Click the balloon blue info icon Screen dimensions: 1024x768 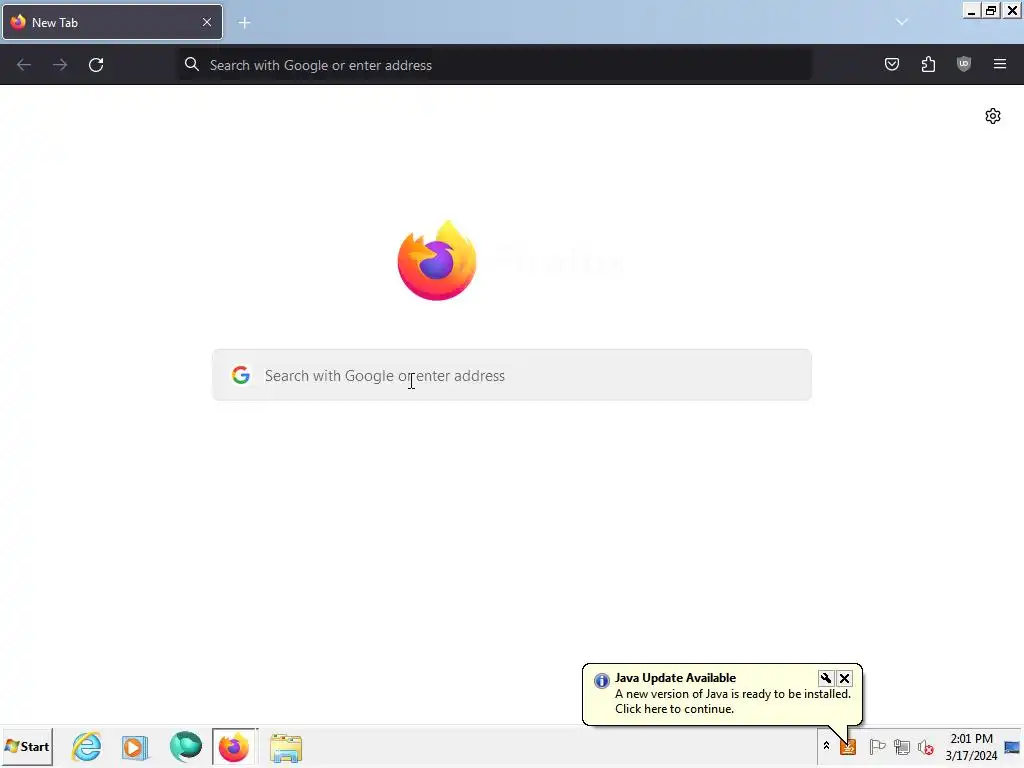coord(601,680)
